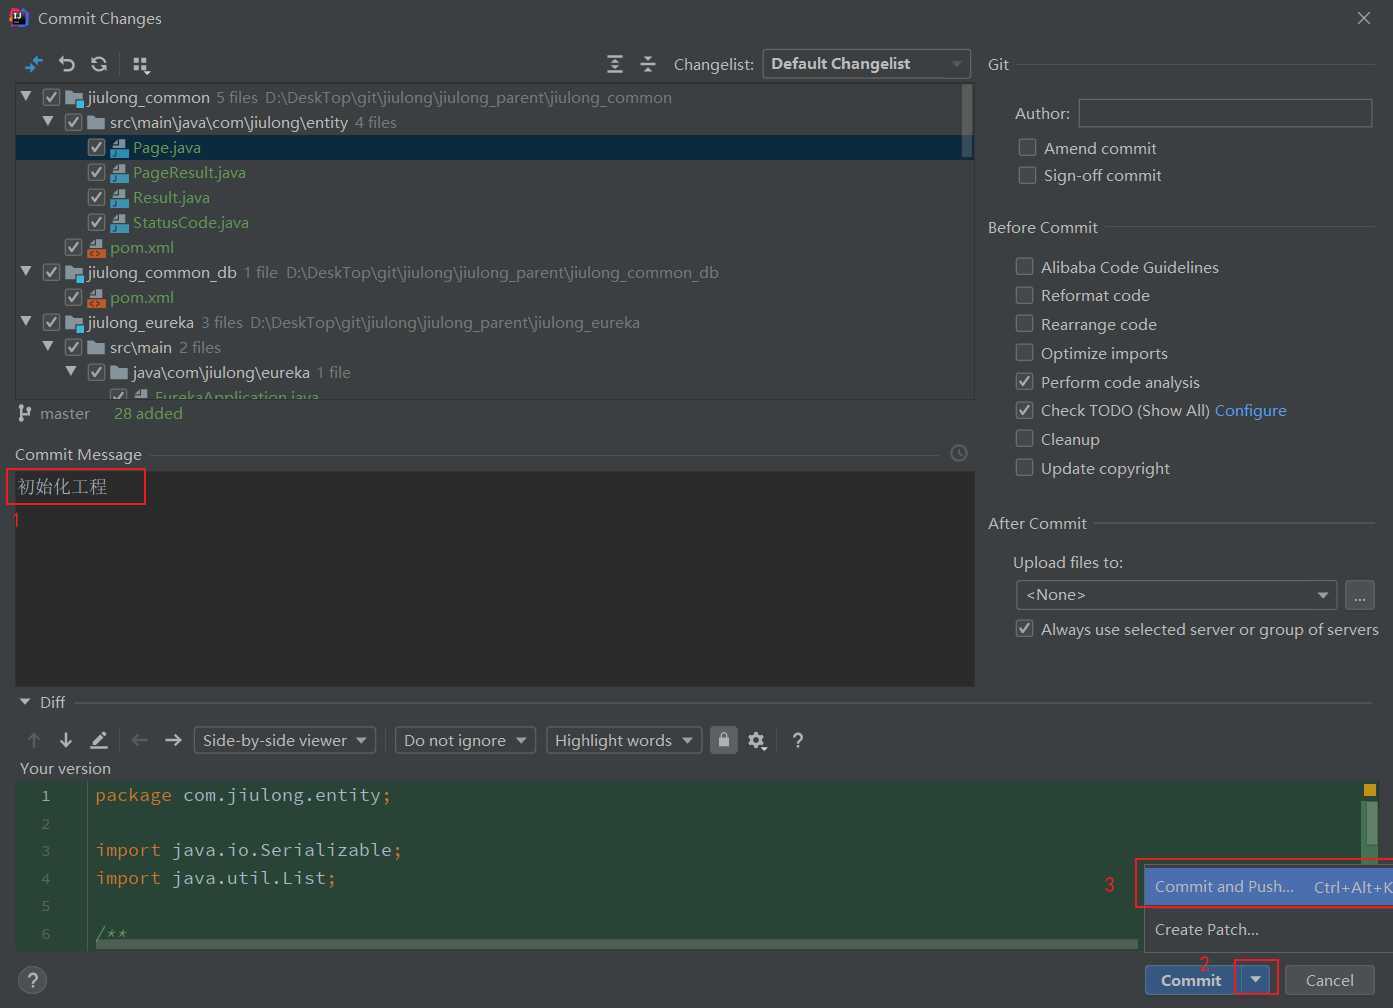The image size is (1393, 1008).
Task: Enable the Optimize imports checkbox
Action: tap(1024, 352)
